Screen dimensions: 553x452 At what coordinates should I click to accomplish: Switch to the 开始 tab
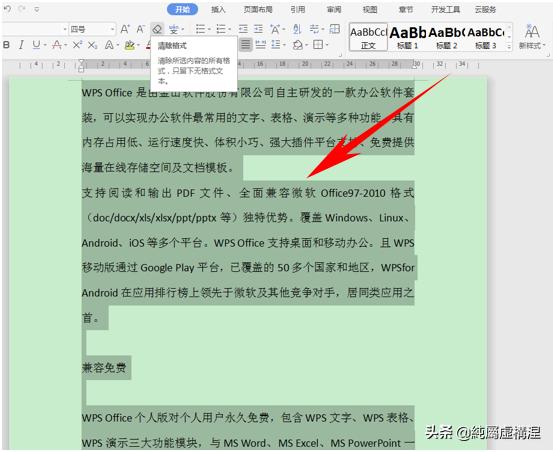point(182,10)
